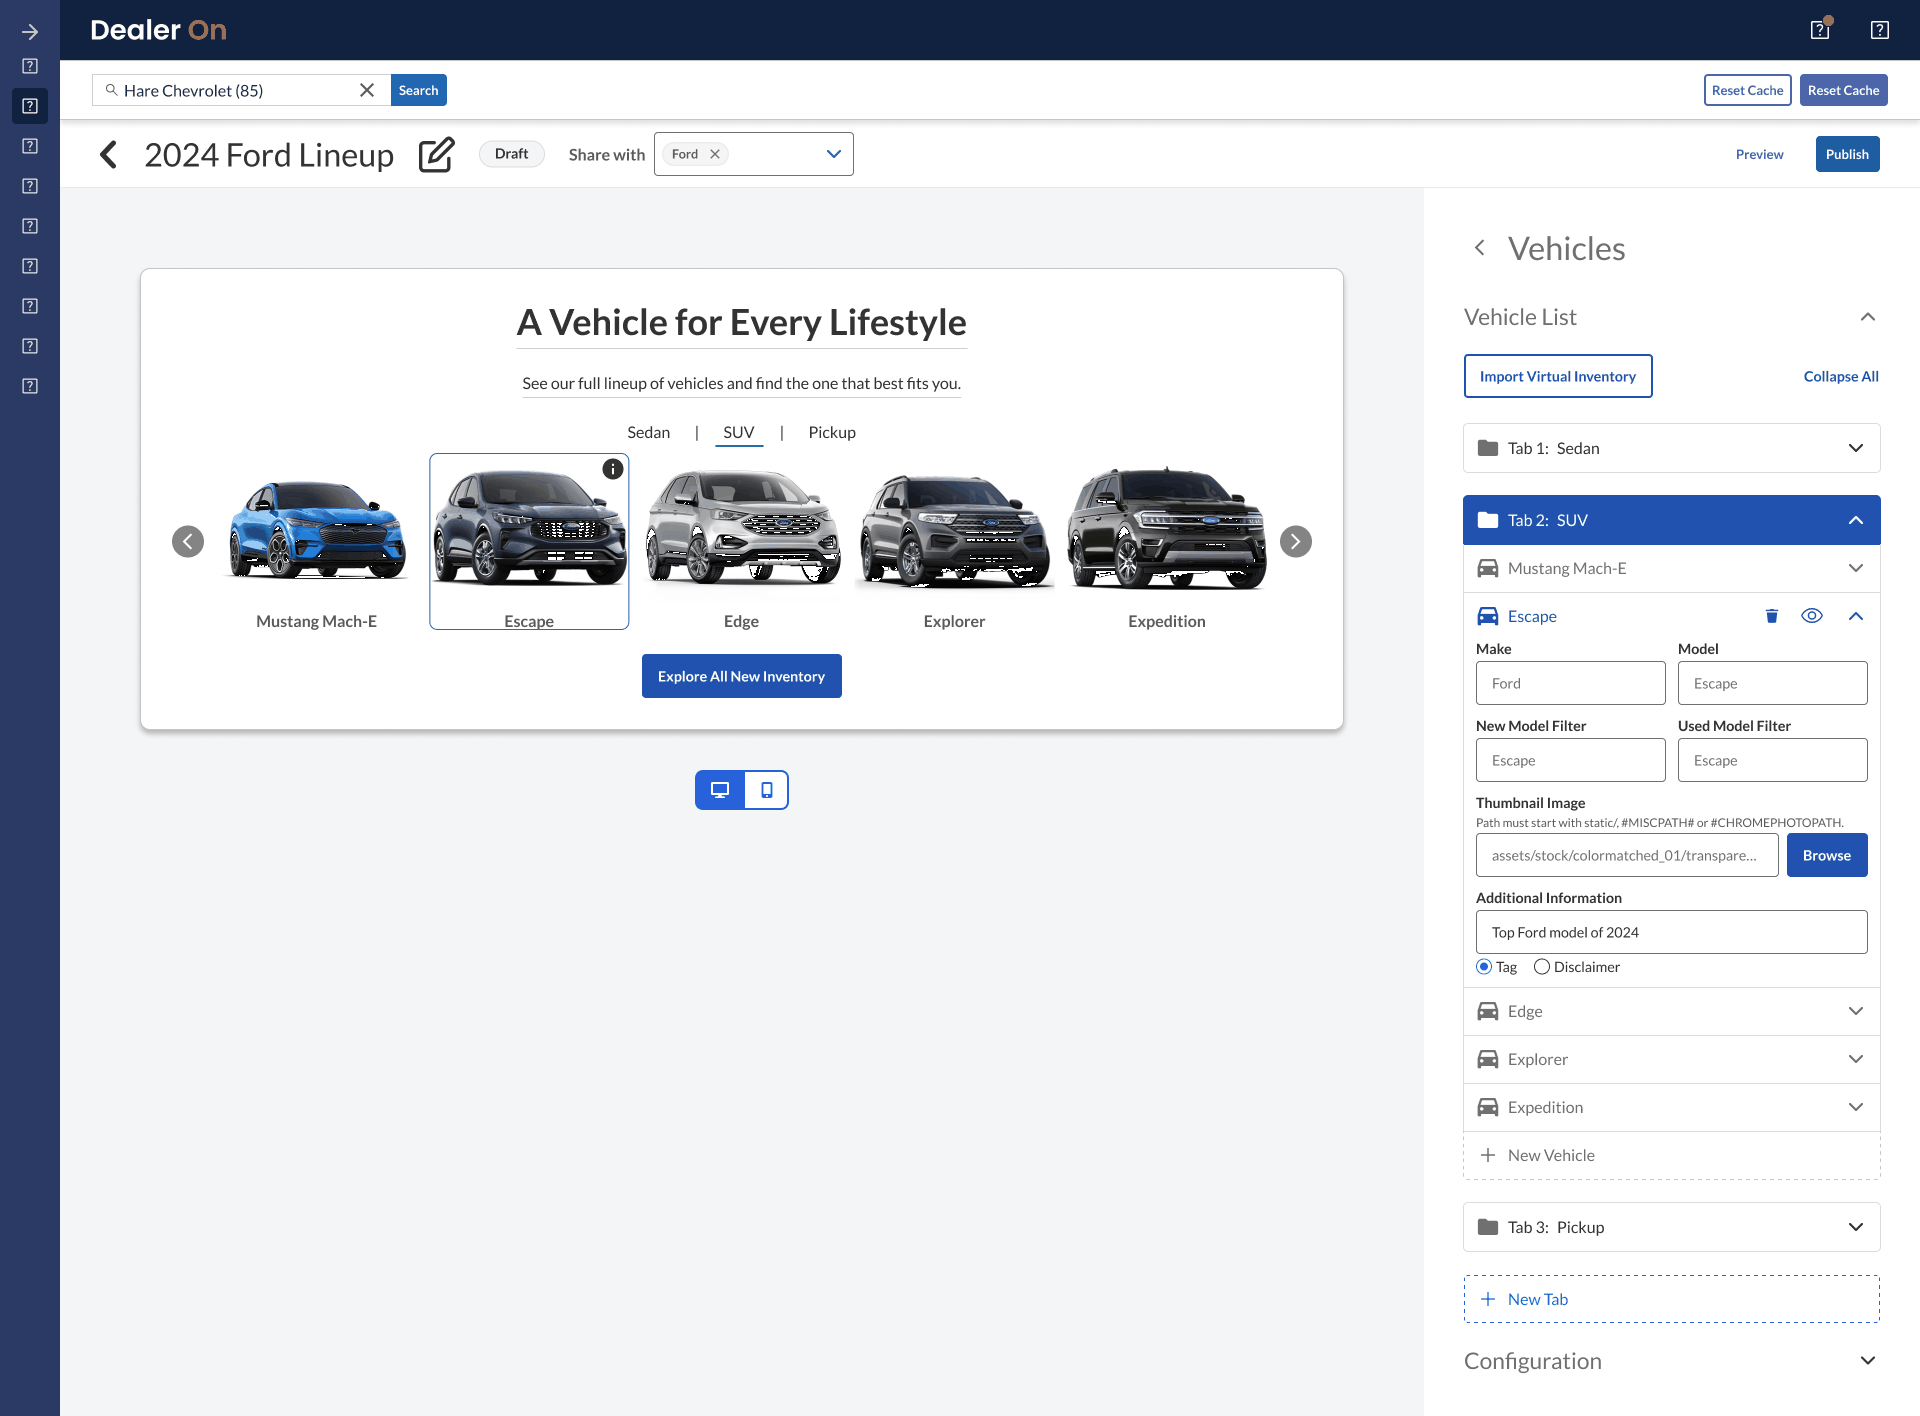Expand the sidebar using the arrow icon
The image size is (1920, 1416).
tap(30, 32)
